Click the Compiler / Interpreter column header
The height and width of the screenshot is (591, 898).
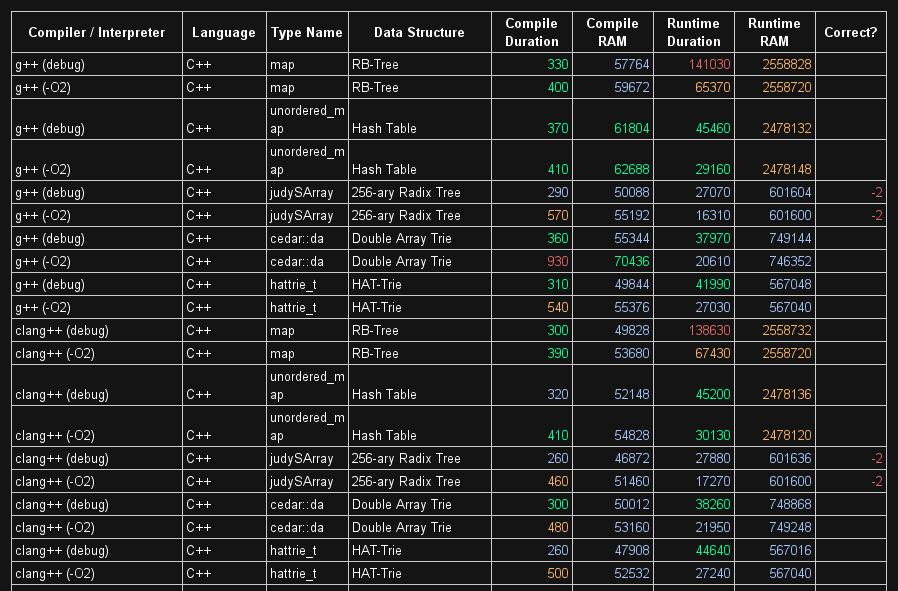click(x=97, y=33)
